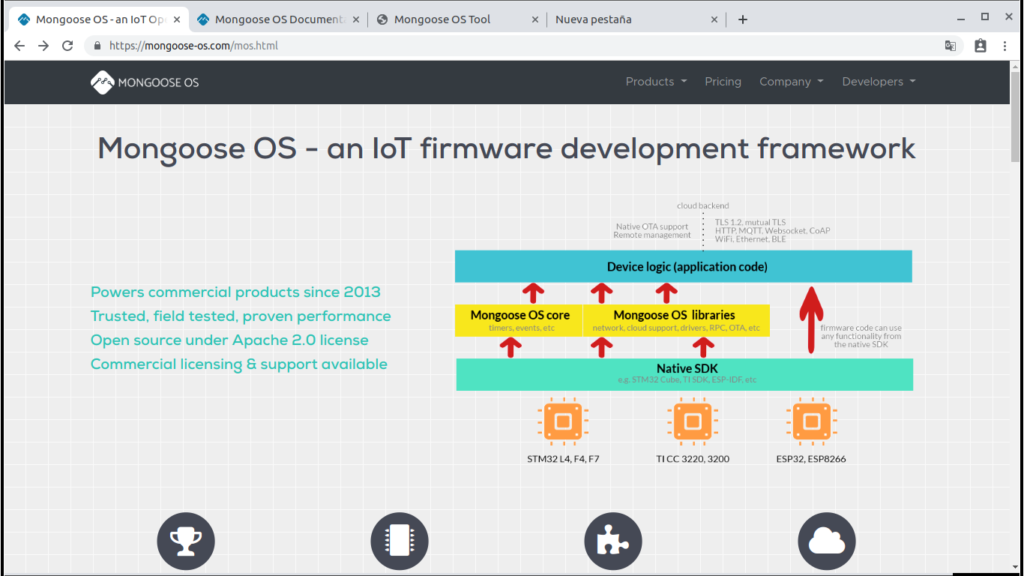
Task: Expand the Products dropdown menu
Action: 656,82
